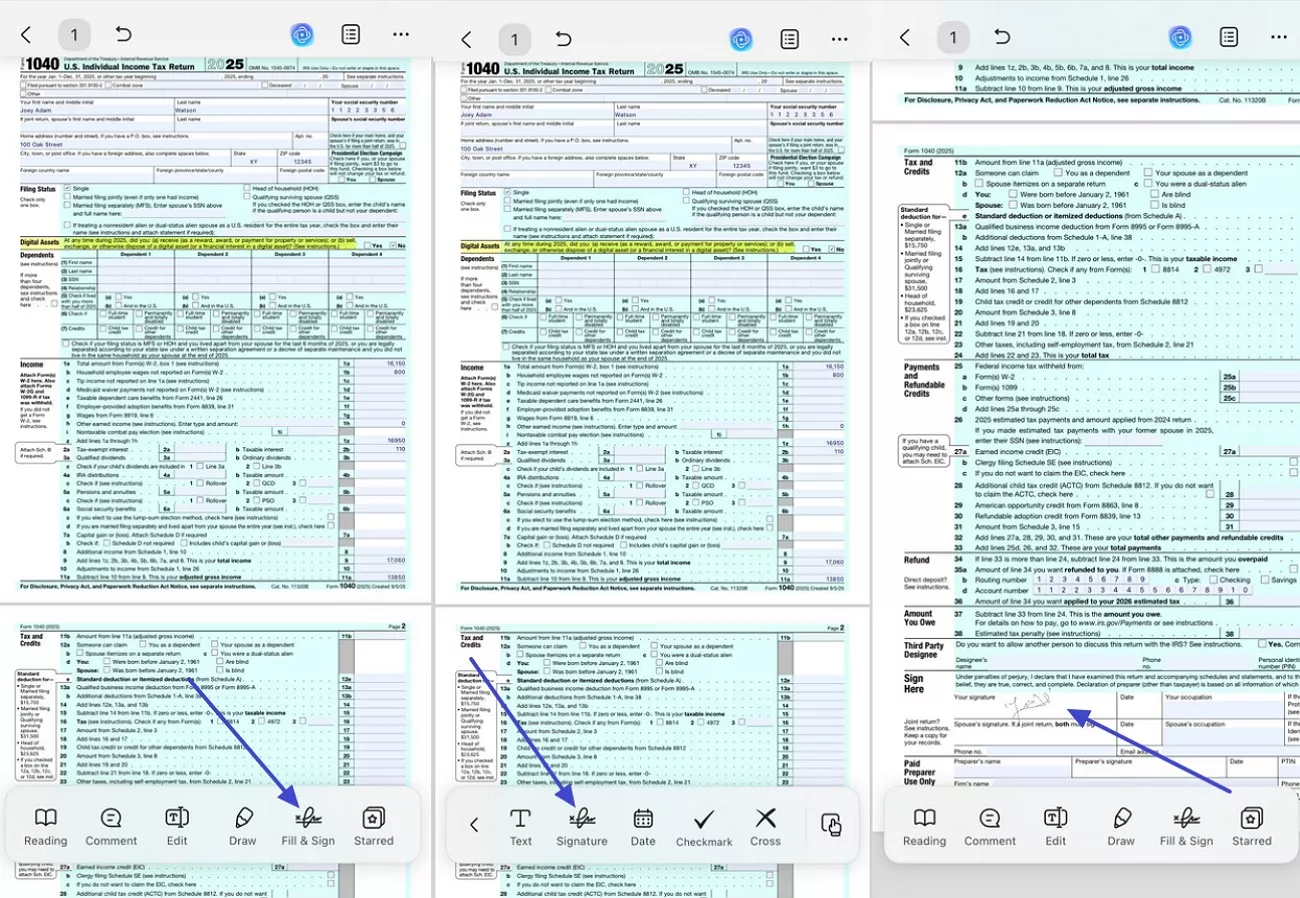Insert a Date stamp
1300x898 pixels.
click(642, 823)
